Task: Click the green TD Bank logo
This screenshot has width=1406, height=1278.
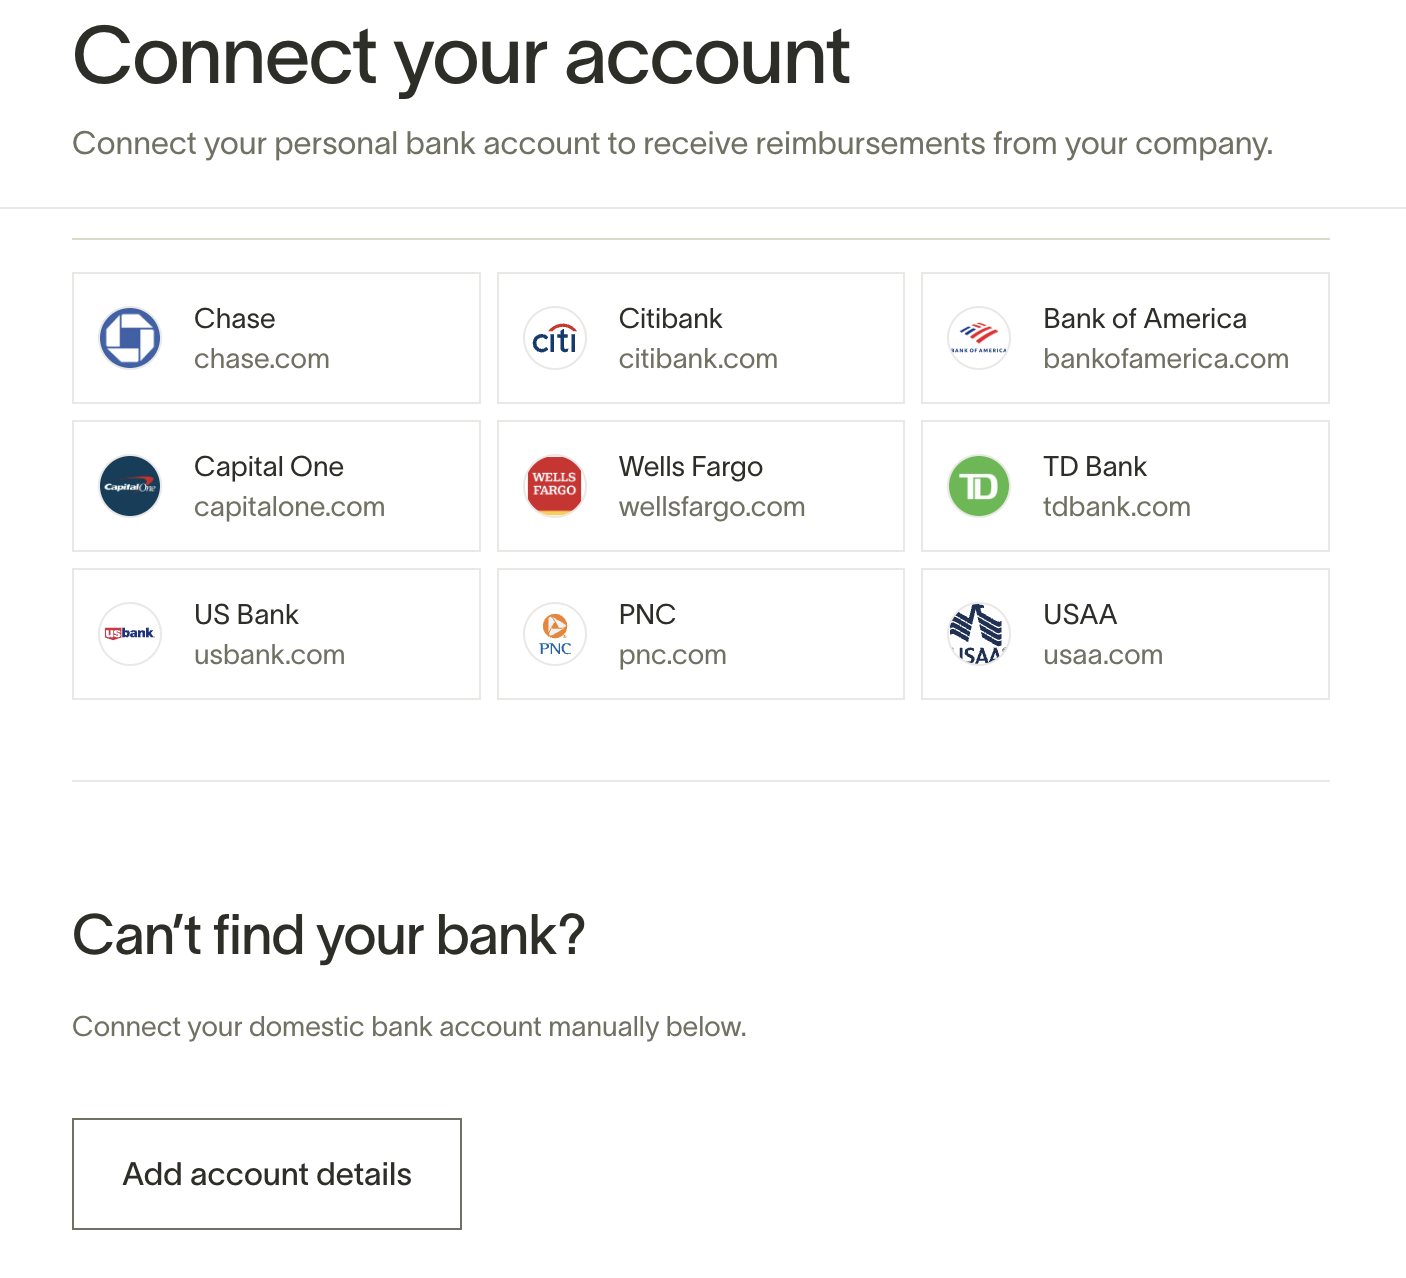Action: click(x=979, y=486)
